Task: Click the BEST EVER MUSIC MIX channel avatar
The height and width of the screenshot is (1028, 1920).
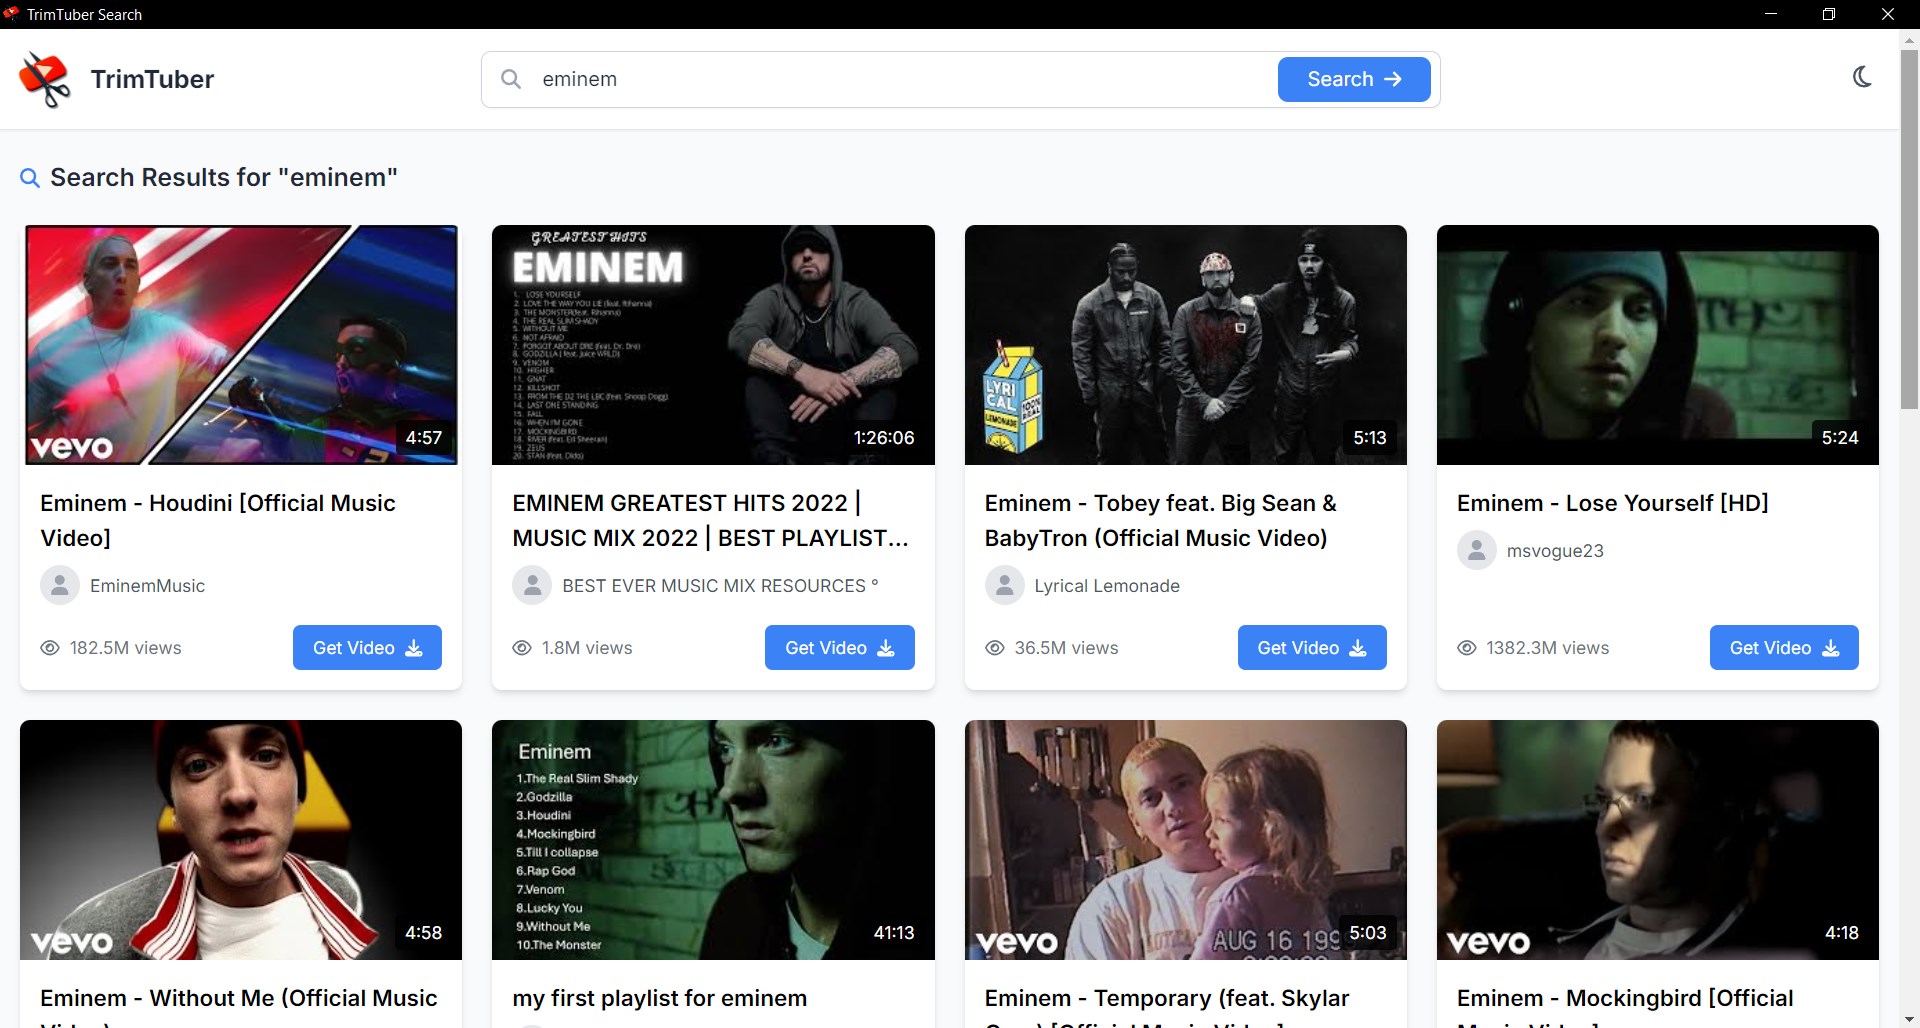Action: pos(532,585)
